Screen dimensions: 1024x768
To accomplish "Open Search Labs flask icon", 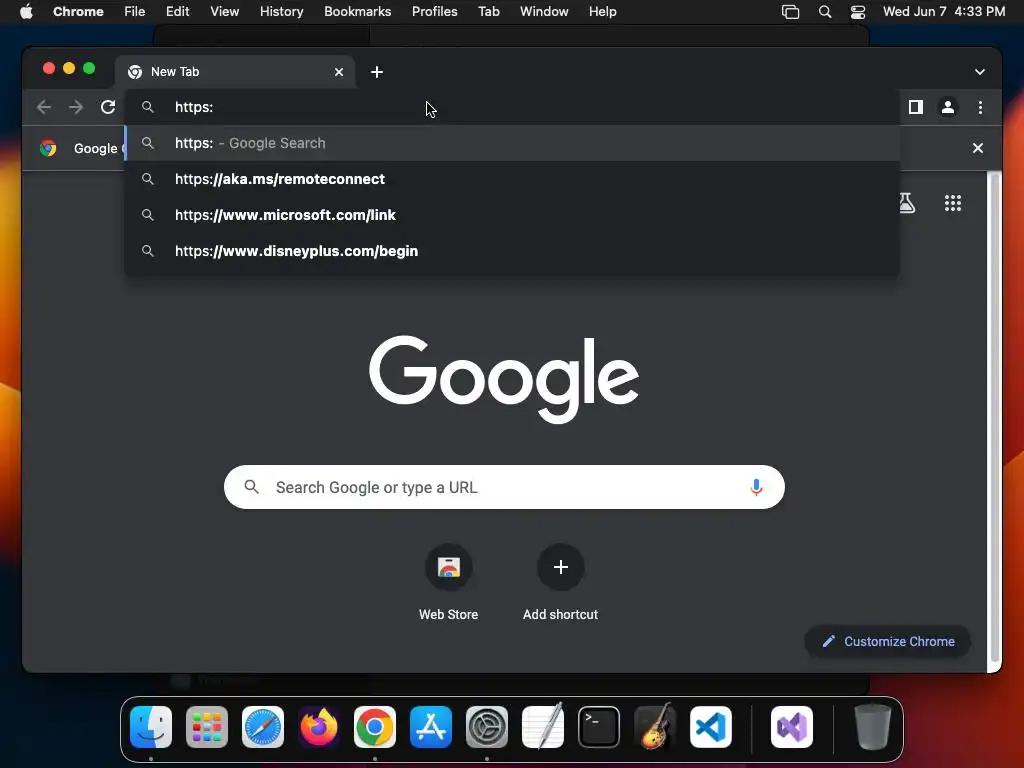I will point(906,203).
